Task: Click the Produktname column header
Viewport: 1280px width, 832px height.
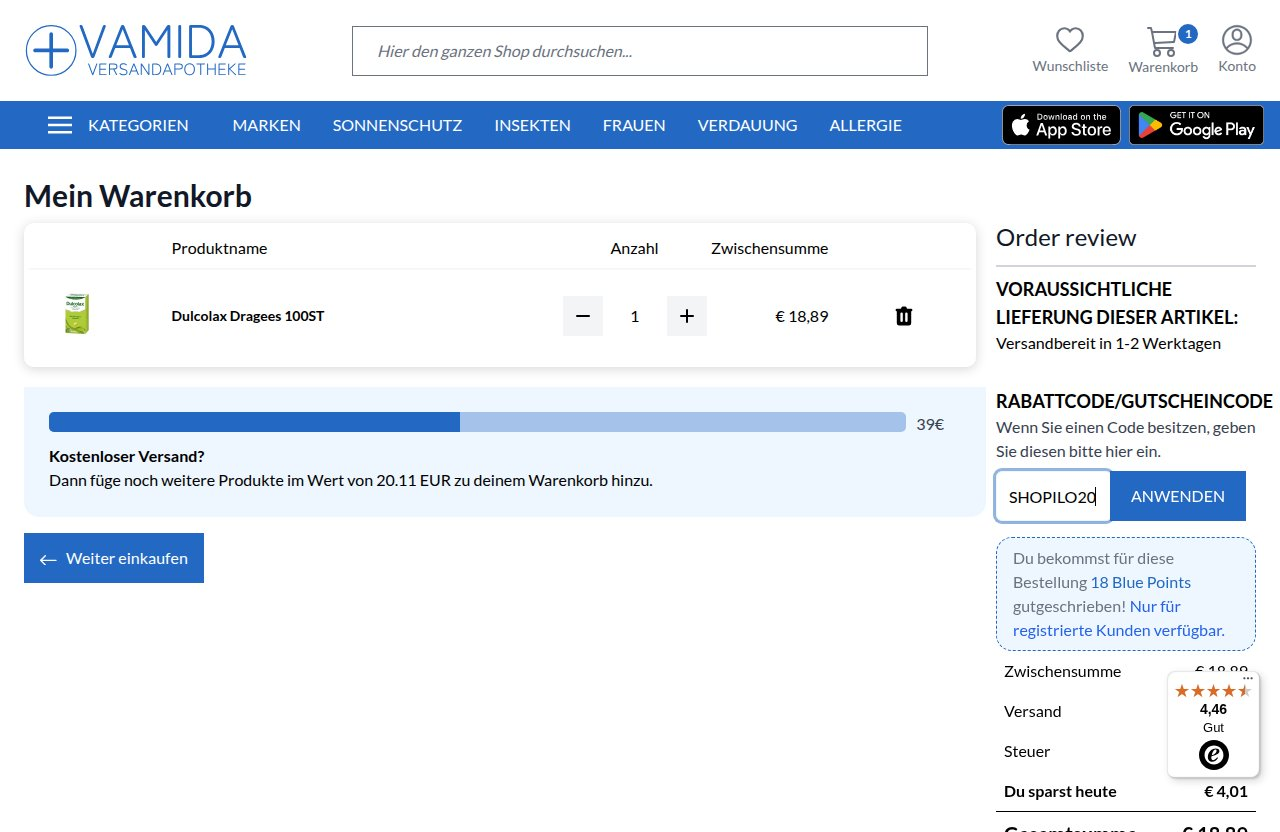Action: tap(219, 248)
